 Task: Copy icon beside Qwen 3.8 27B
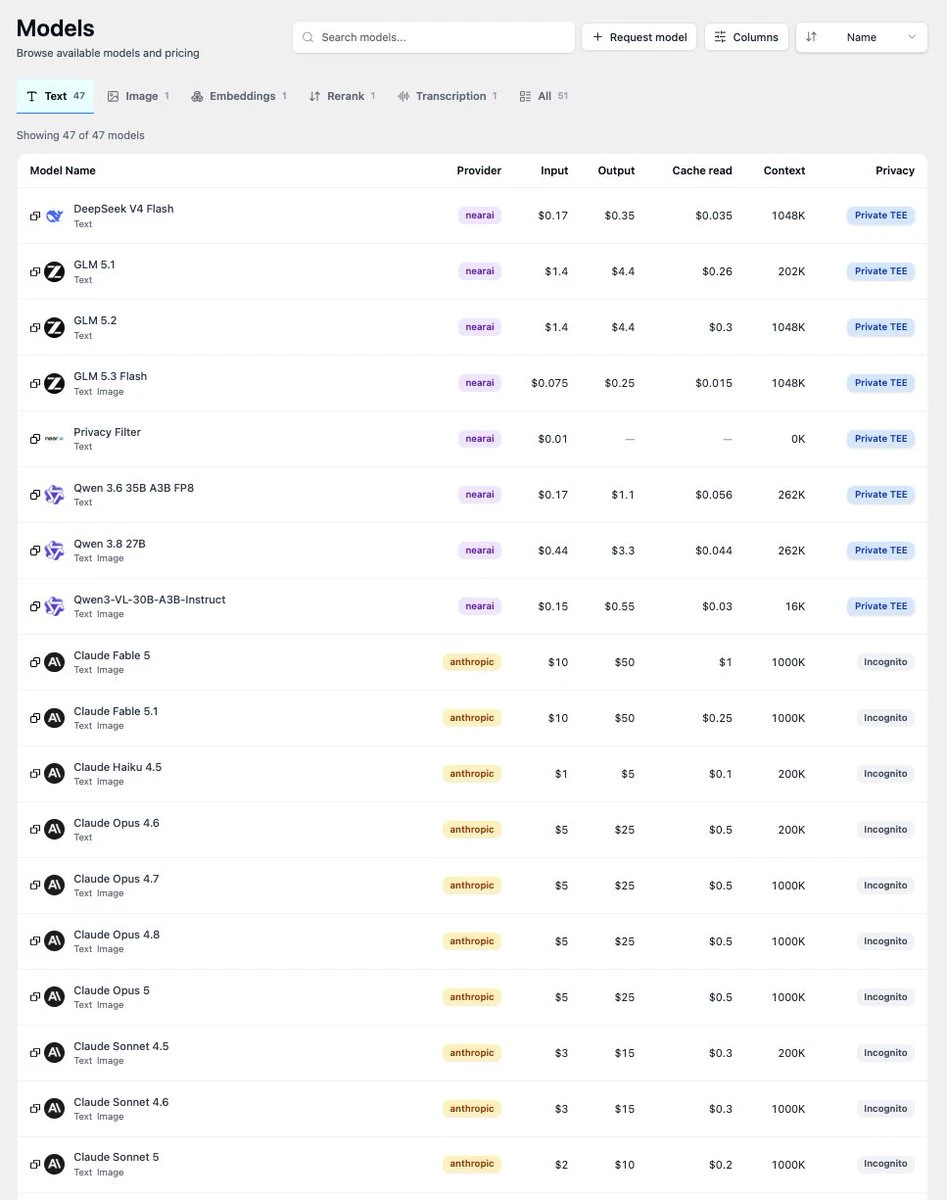click(35, 551)
